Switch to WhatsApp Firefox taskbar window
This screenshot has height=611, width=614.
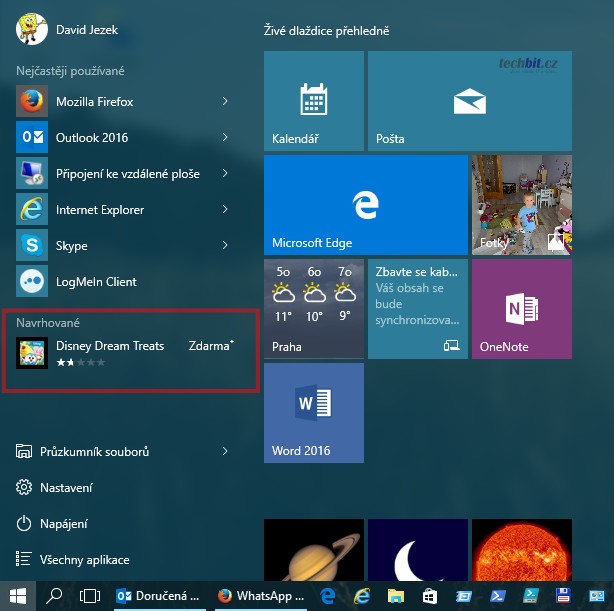coord(261,596)
